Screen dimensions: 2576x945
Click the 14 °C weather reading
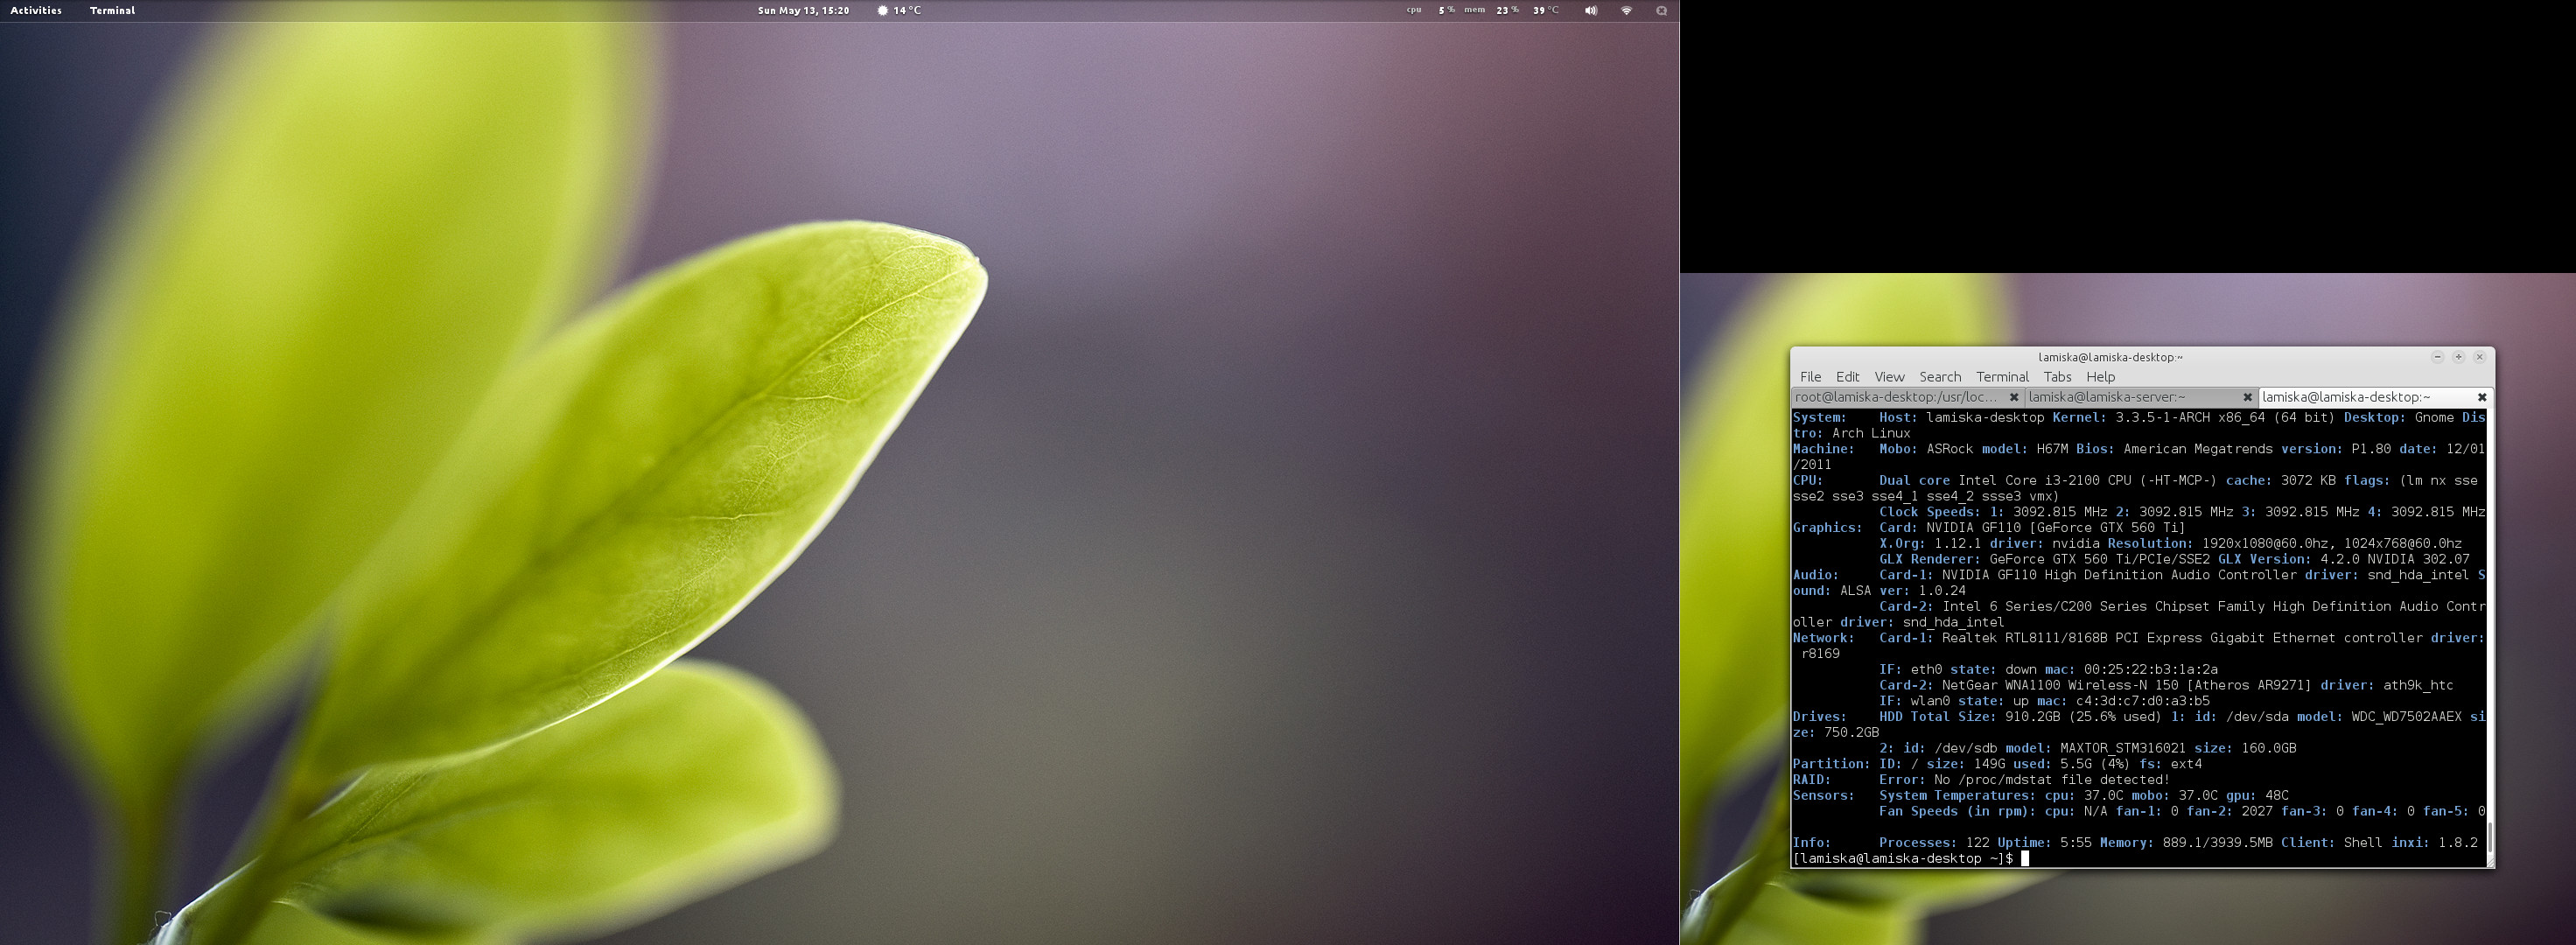[x=907, y=10]
